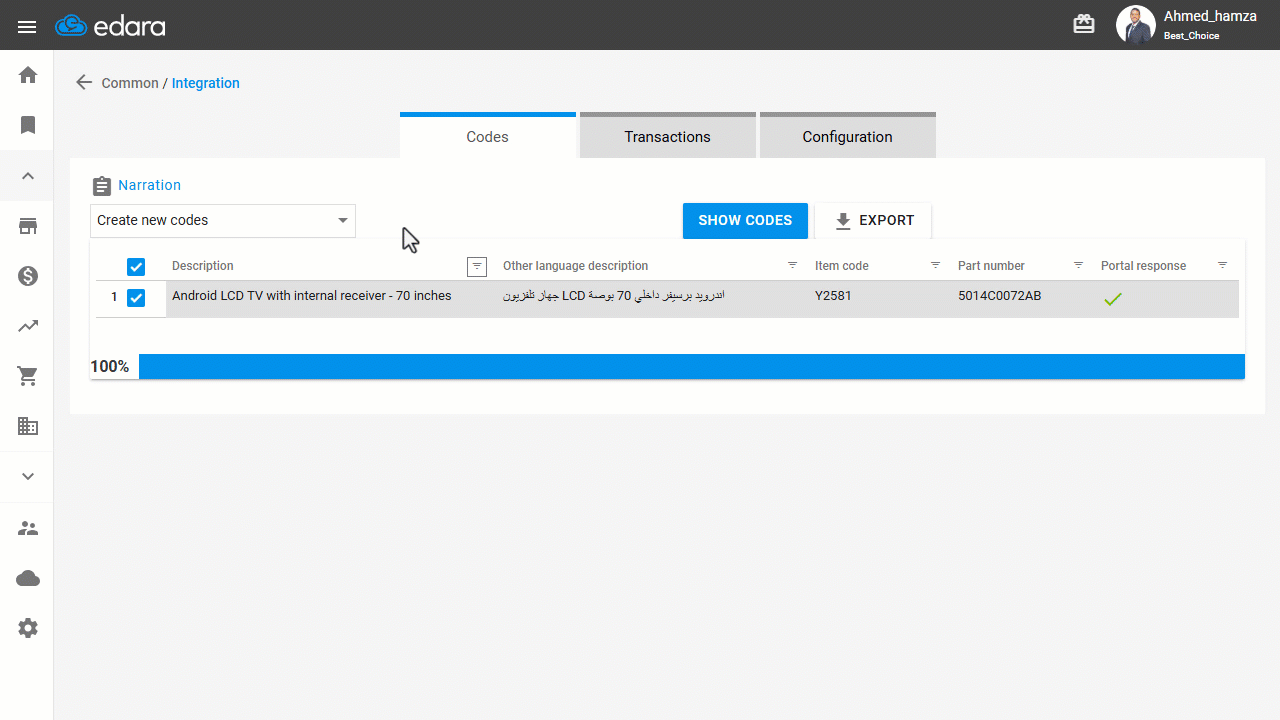Image resolution: width=1280 pixels, height=720 pixels.
Task: Sort by Part number header
Action: (991, 266)
